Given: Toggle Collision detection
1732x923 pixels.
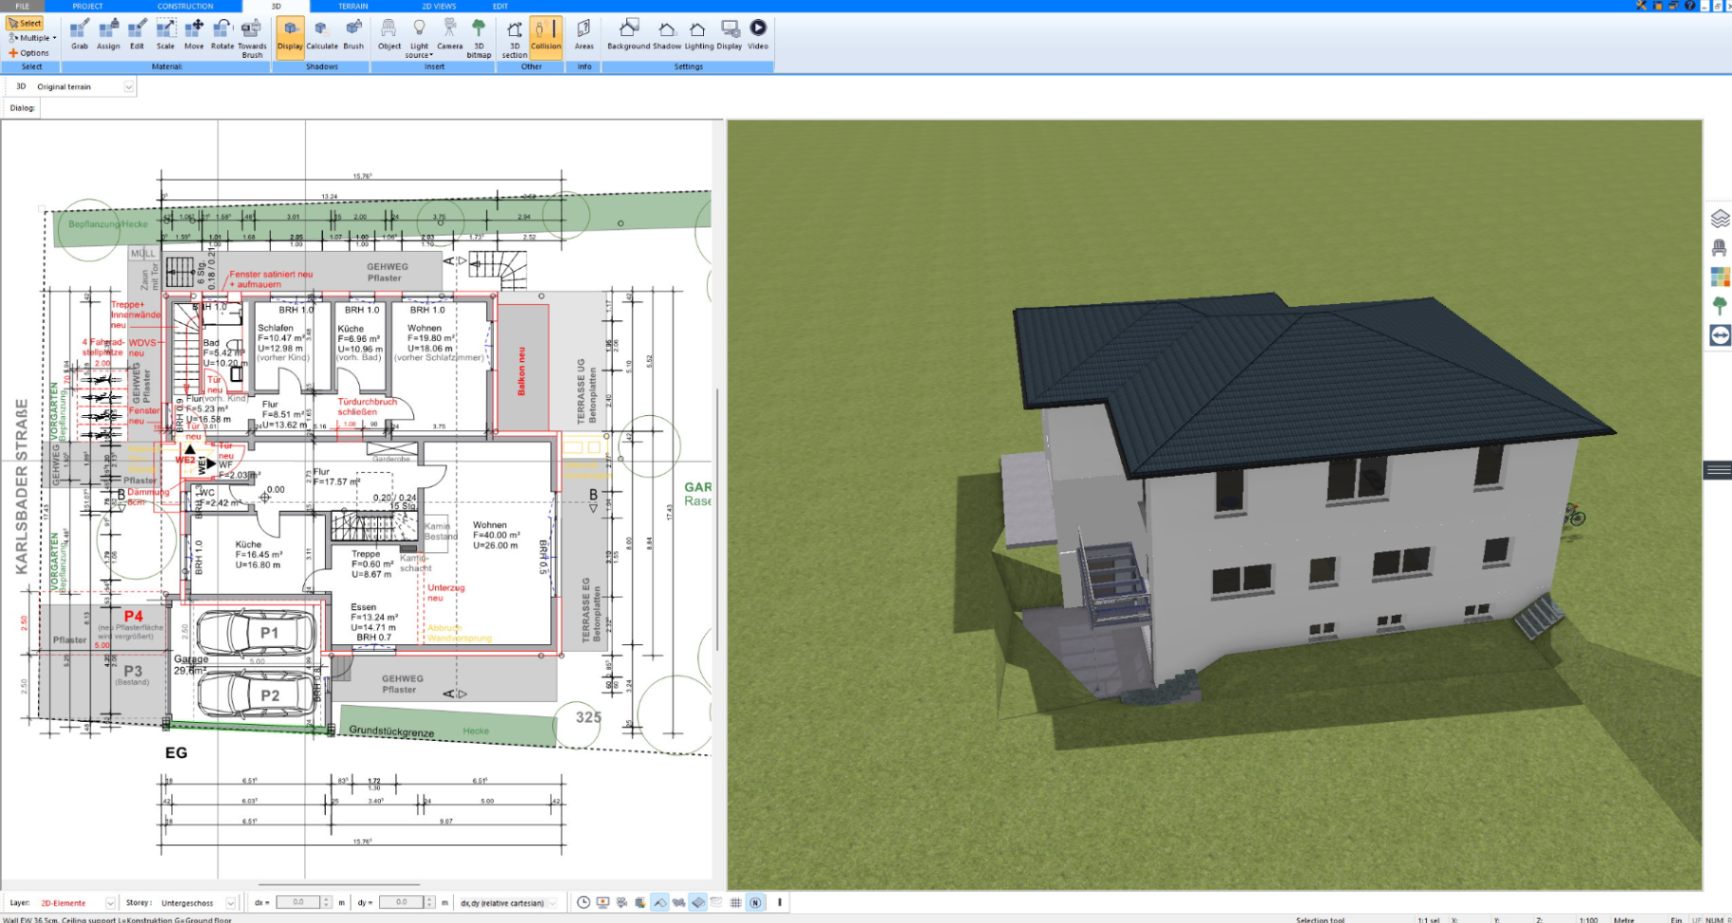Looking at the screenshot, I should [546, 37].
